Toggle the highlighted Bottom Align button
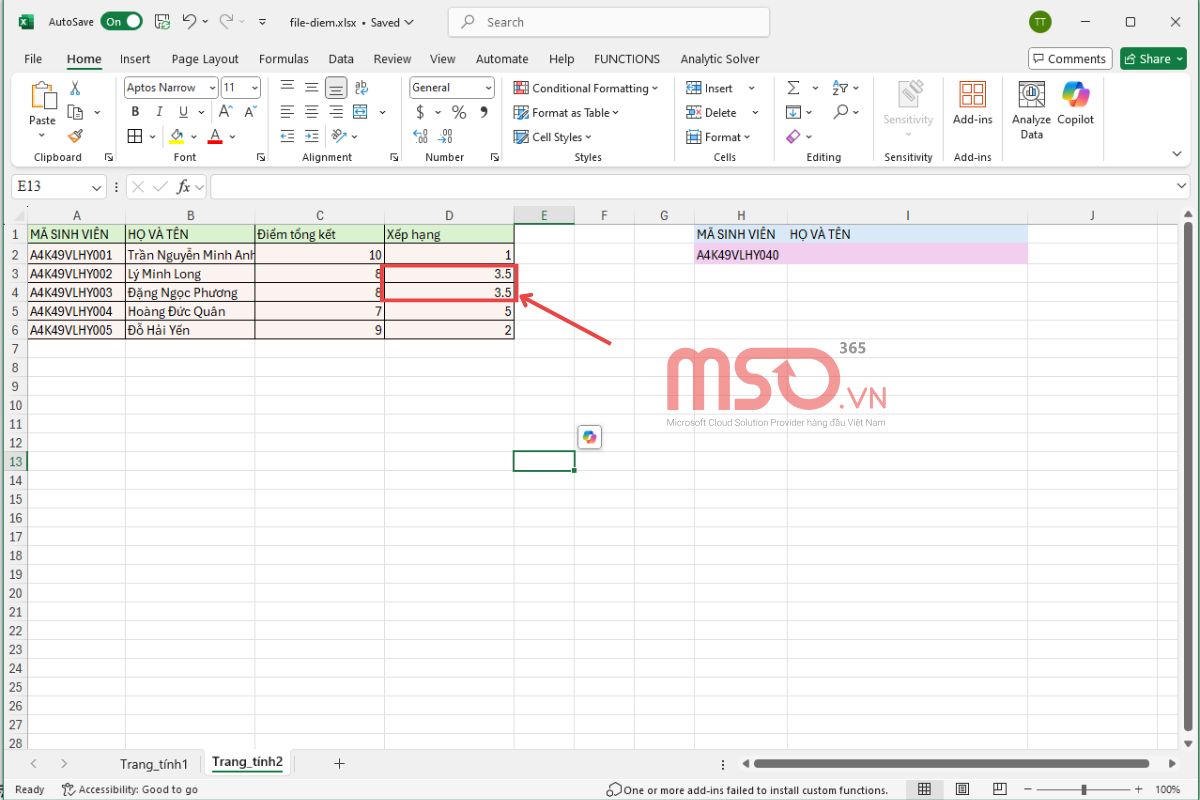Screen dimensions: 1200x800 [336, 87]
